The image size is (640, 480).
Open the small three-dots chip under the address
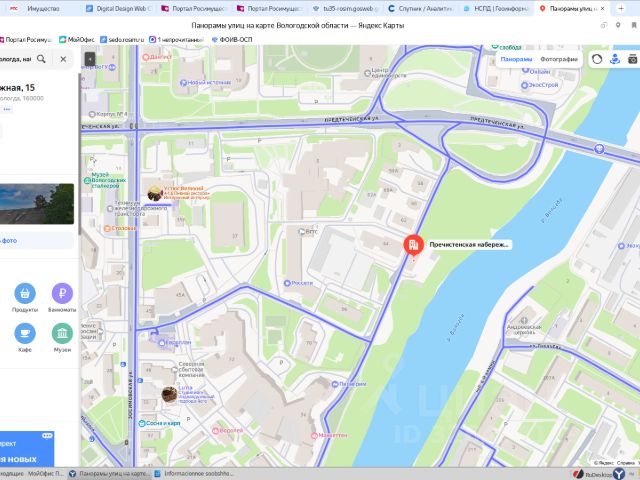click(x=7, y=109)
